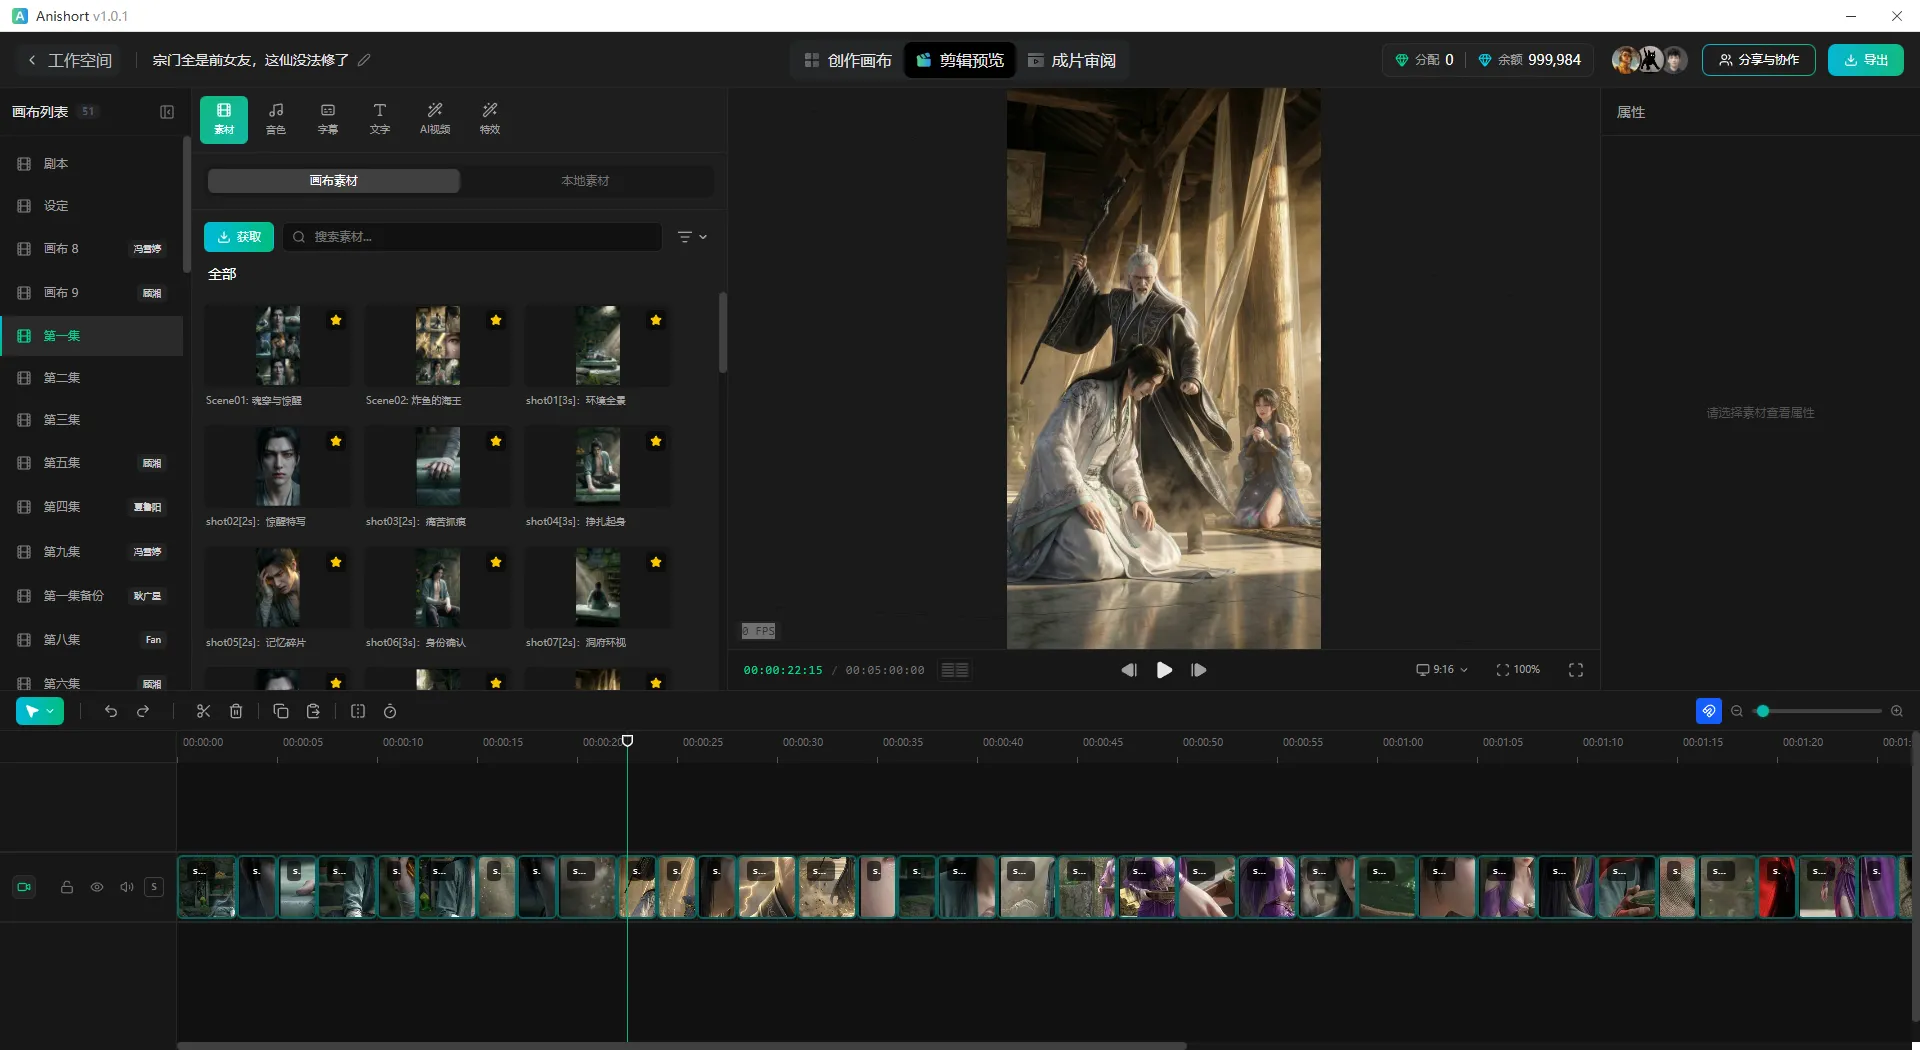Toggle the video track lock
This screenshot has height=1050, width=1920.
tap(67, 887)
